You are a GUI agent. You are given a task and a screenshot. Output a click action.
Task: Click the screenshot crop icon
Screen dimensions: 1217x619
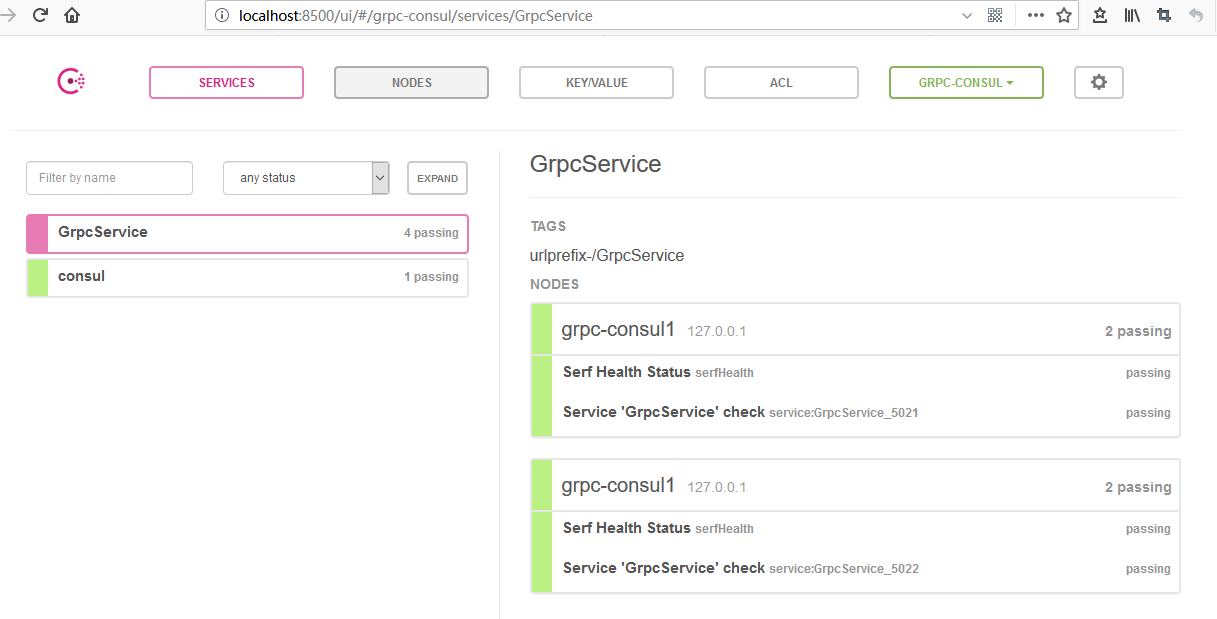coord(1163,15)
